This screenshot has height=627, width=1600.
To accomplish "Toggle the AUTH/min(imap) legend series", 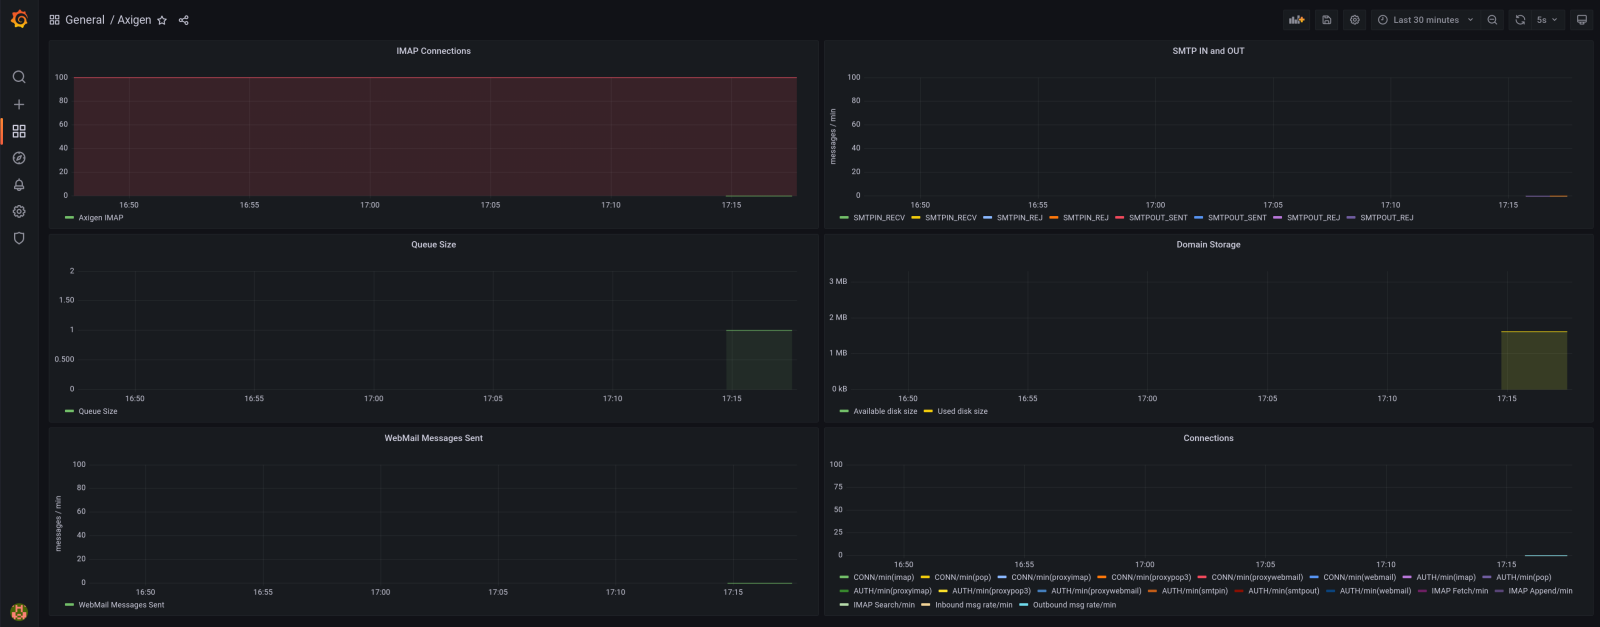I will pos(1446,577).
